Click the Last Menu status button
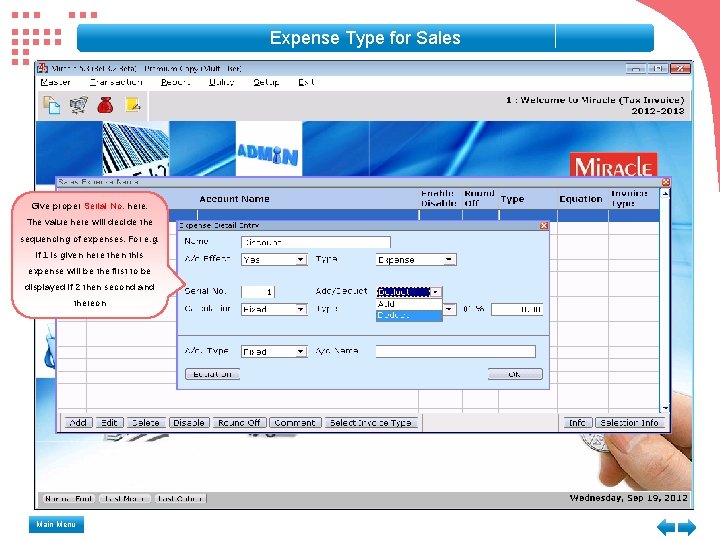 [124, 499]
